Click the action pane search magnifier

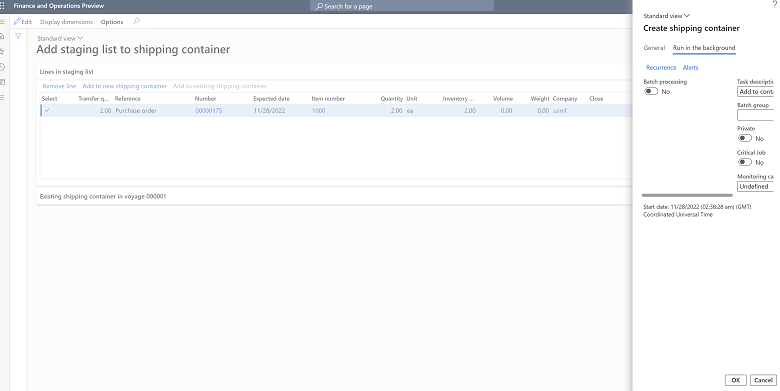coord(136,21)
